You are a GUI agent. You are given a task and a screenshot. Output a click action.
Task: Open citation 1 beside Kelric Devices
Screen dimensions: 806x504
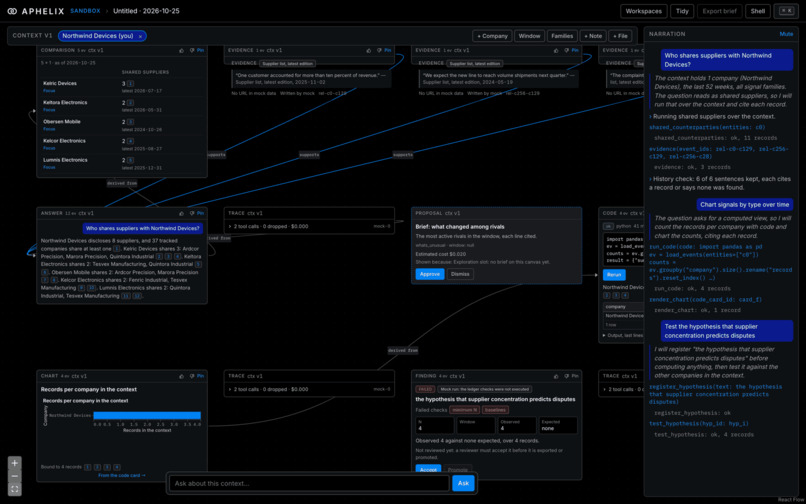[x=131, y=83]
